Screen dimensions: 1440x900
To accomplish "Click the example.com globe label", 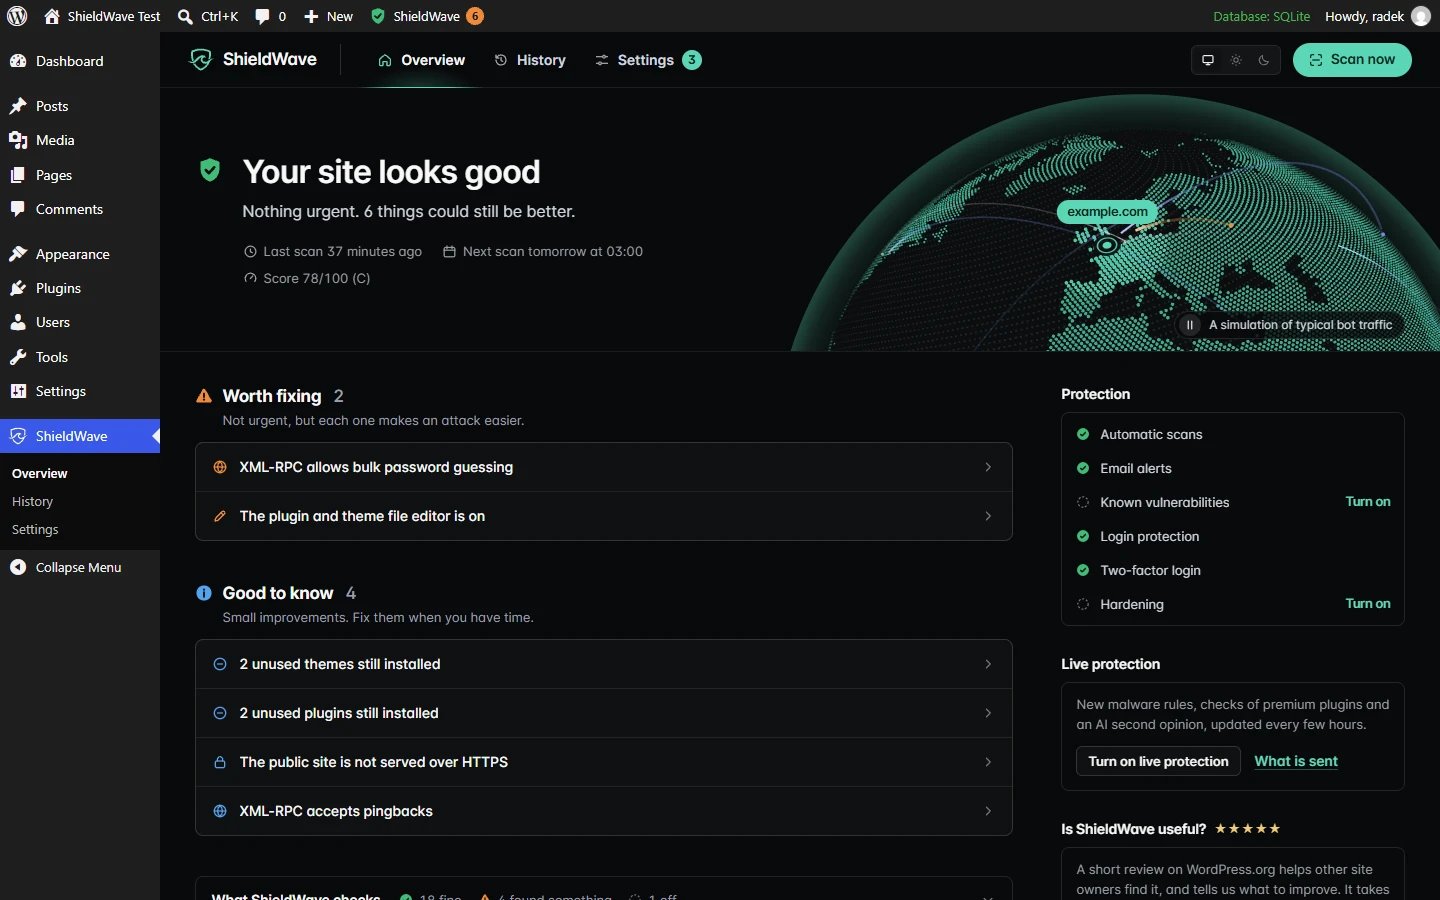I will tap(1107, 211).
